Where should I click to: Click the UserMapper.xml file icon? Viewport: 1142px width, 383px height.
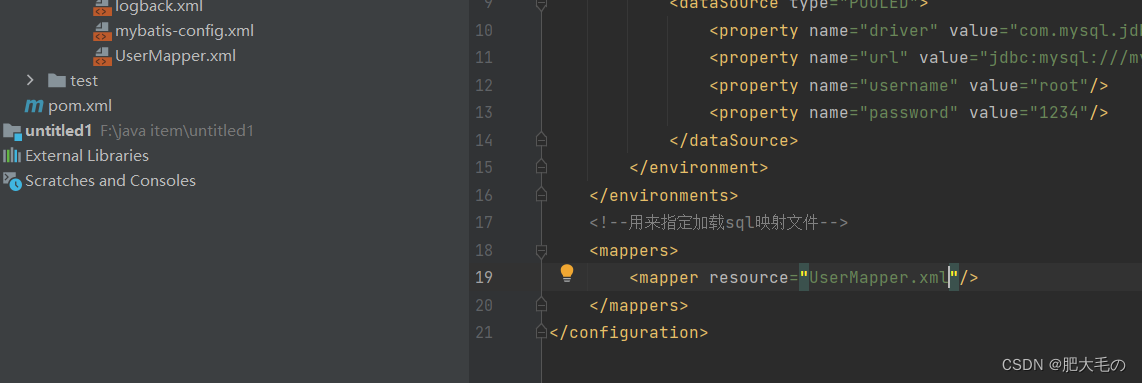[x=102, y=56]
